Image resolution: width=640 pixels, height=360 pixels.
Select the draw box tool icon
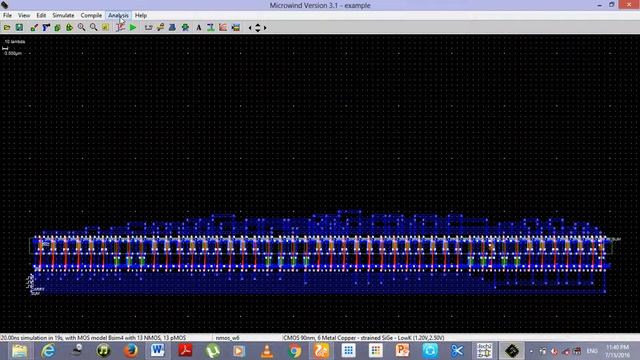34,27
